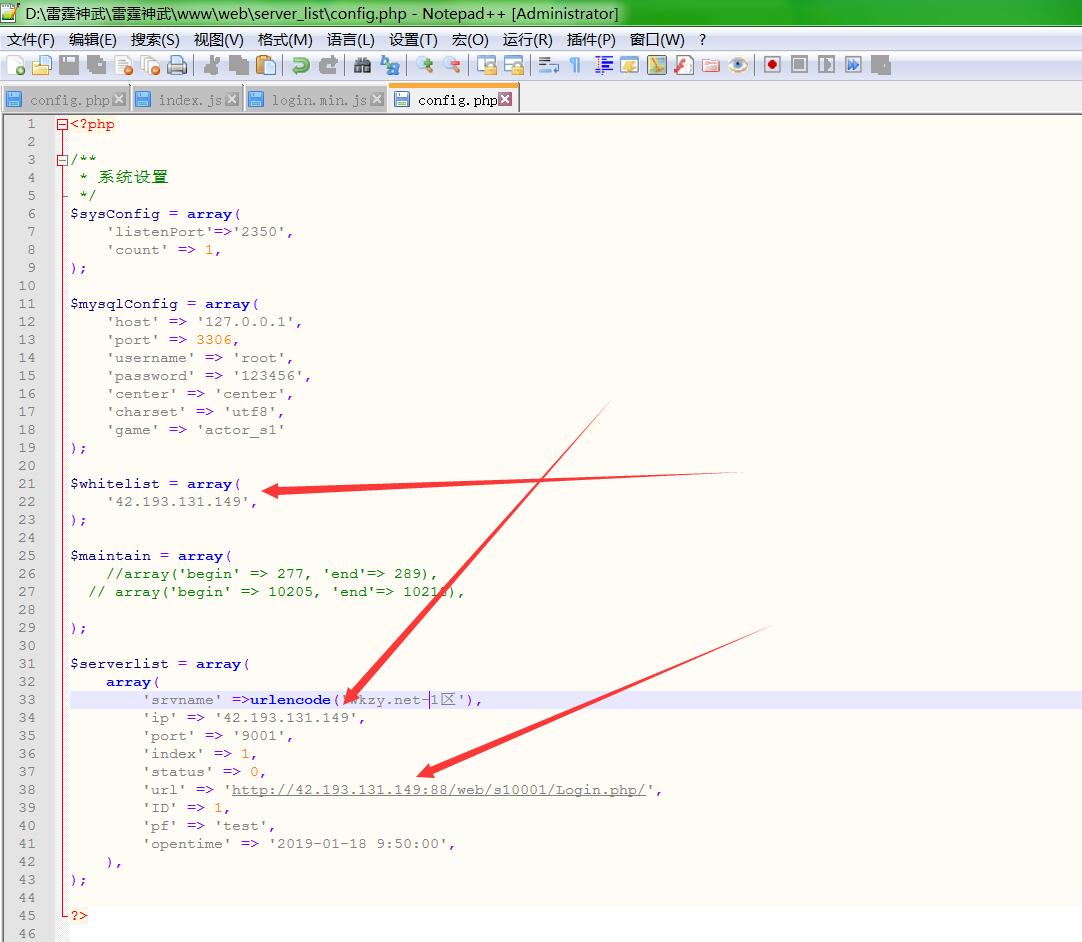Open the 语言(L) language menu

click(350, 39)
